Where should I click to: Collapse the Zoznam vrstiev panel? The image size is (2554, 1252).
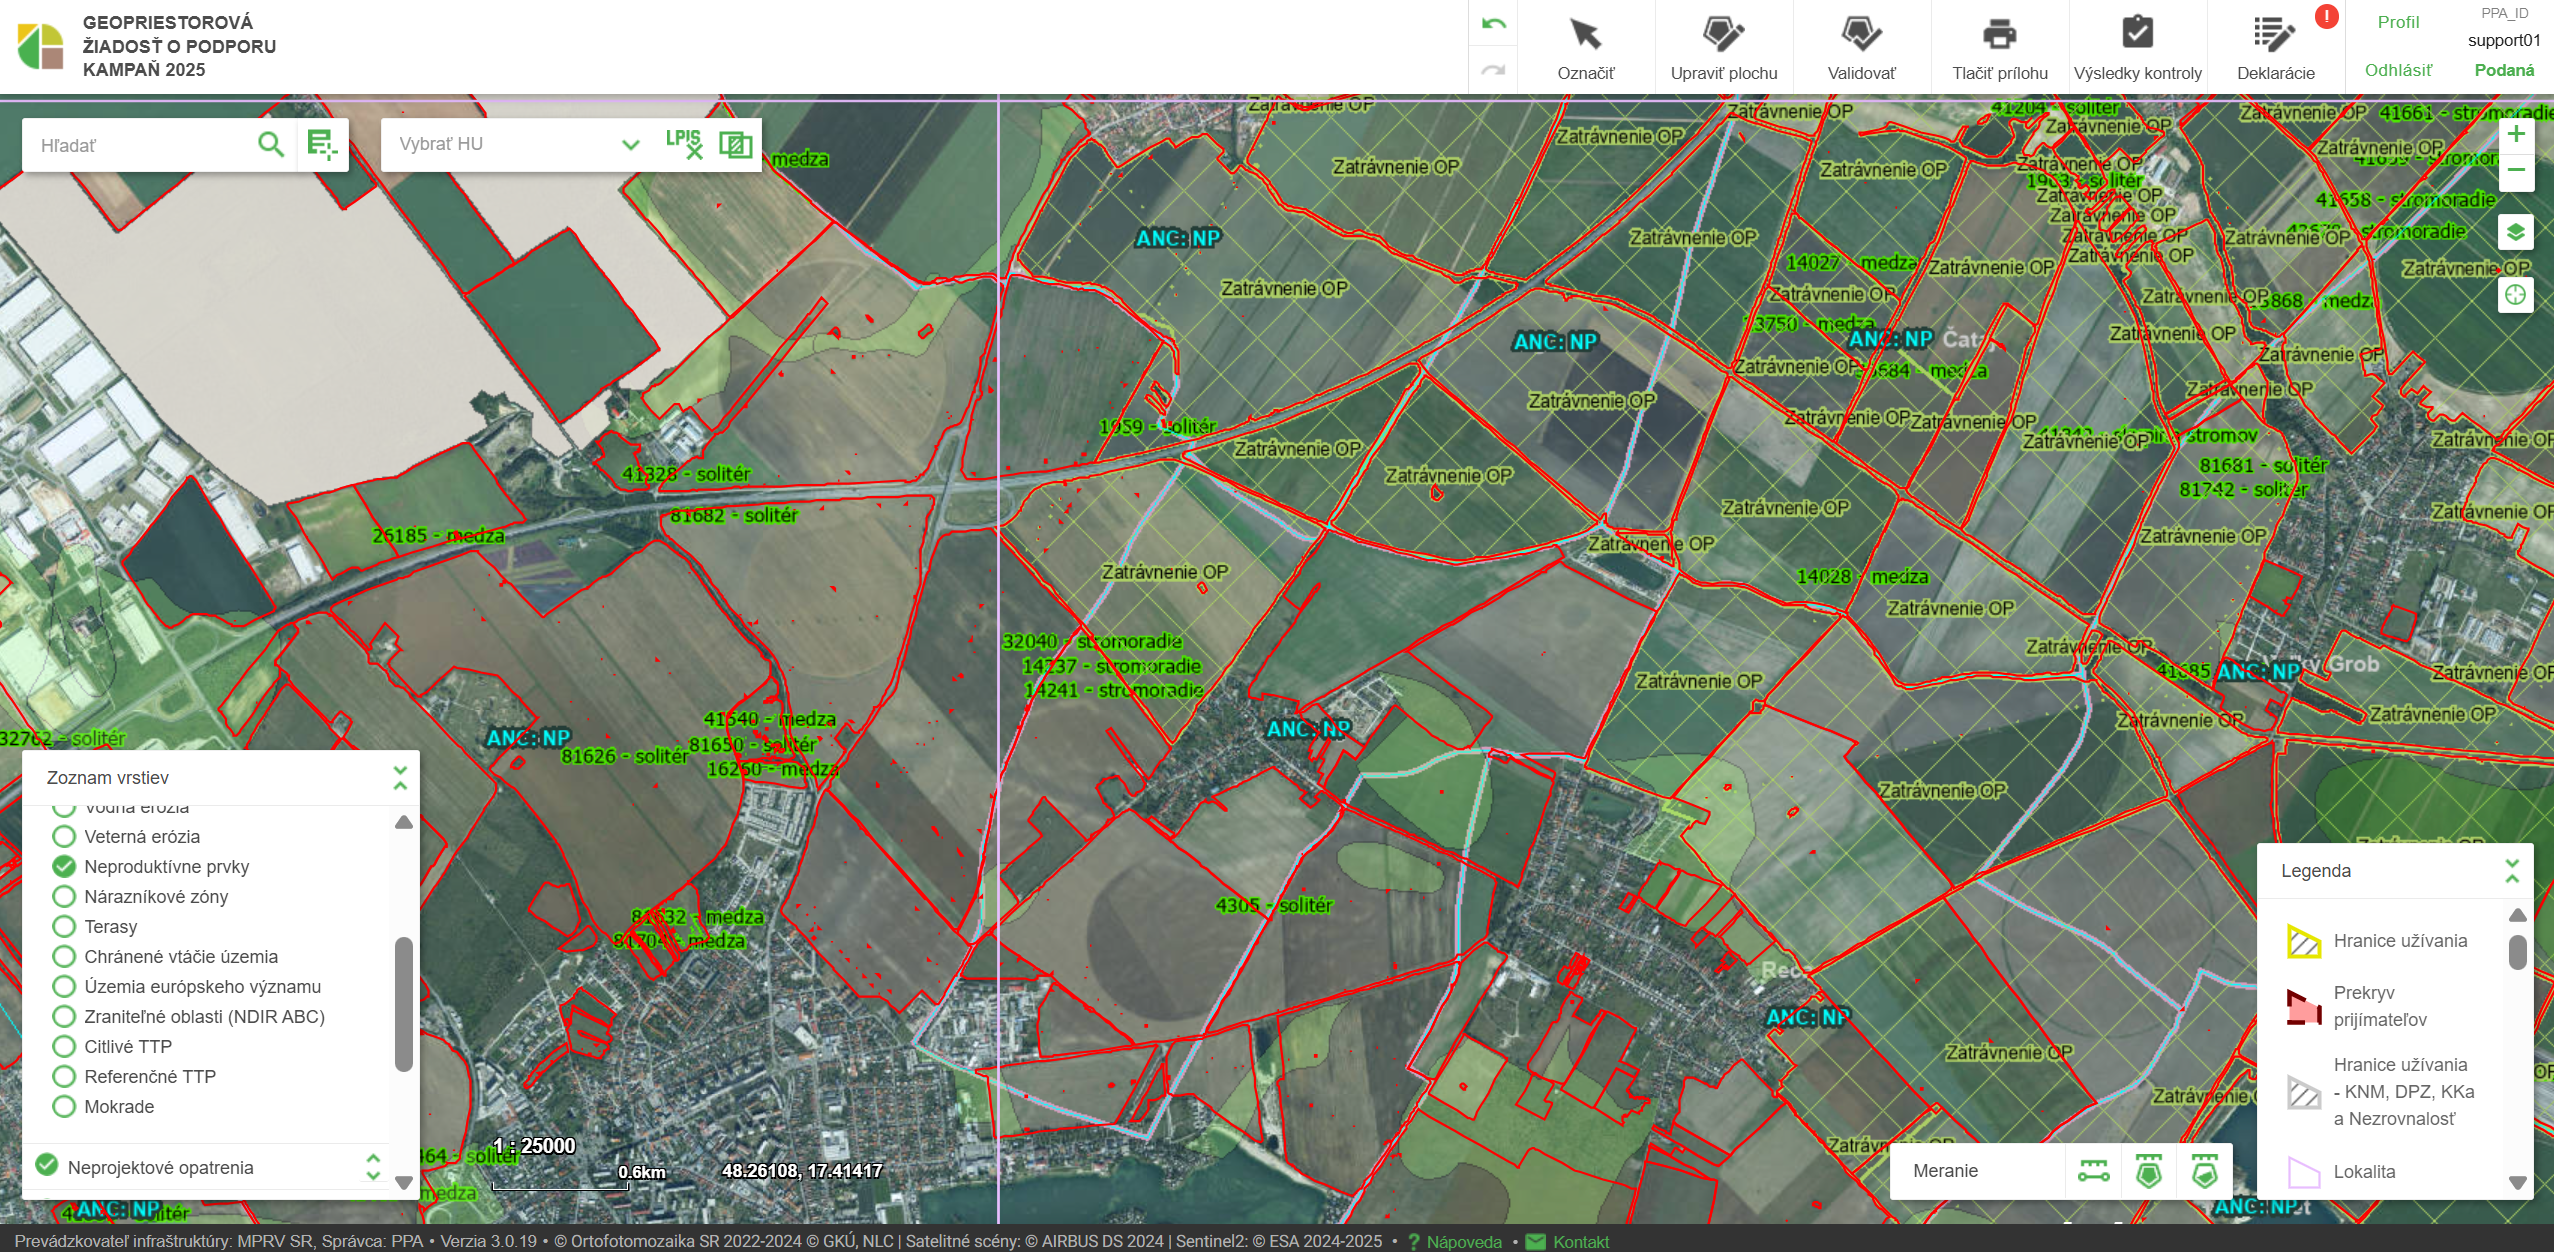tap(400, 777)
